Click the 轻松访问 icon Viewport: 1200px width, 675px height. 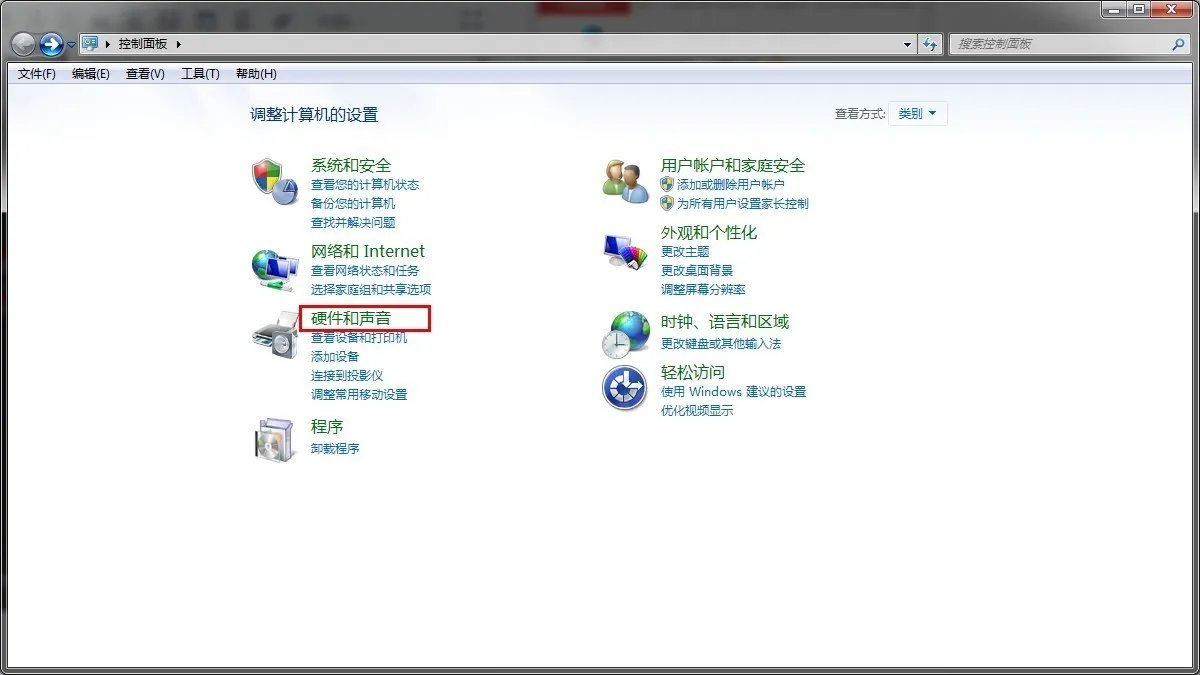624,388
